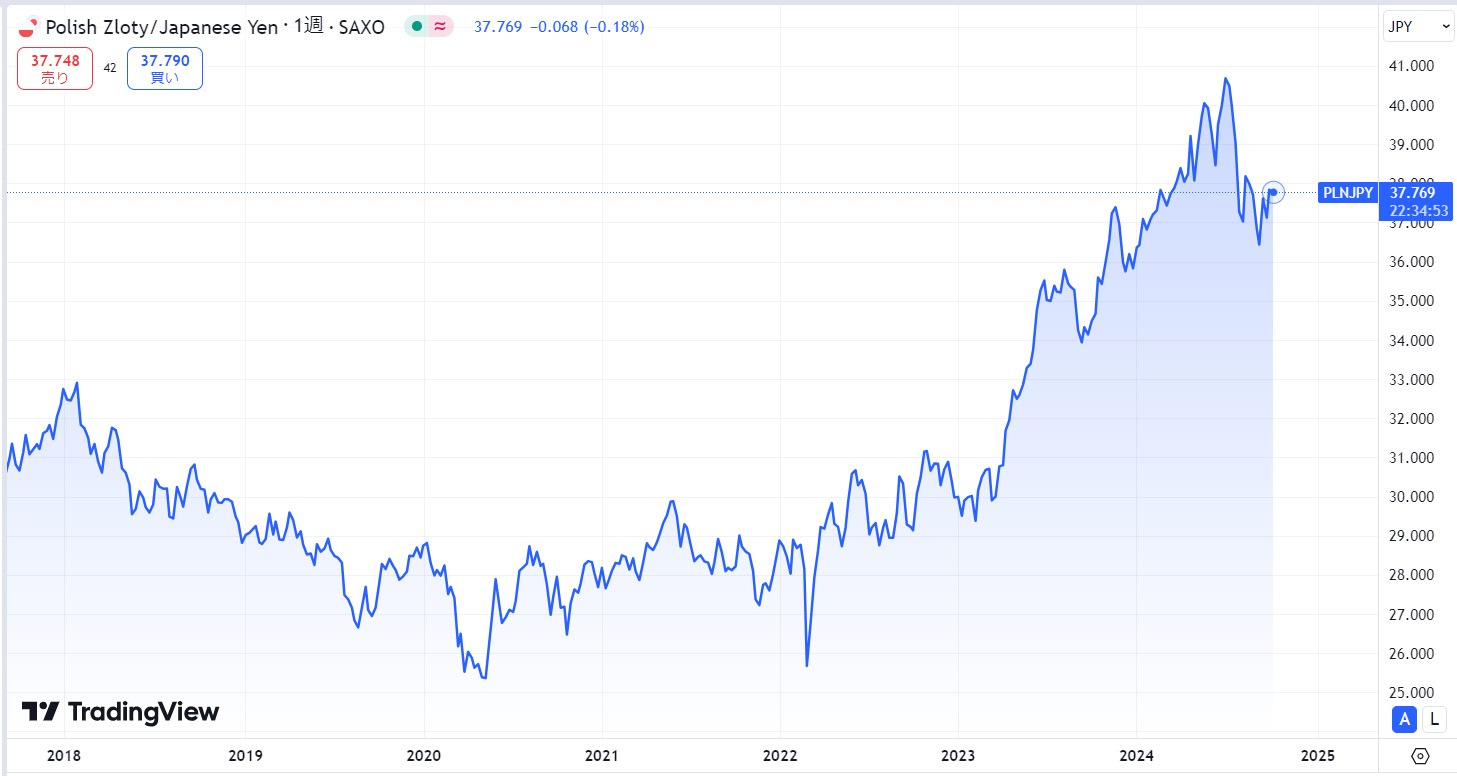Click the 31.000 price axis label
The width and height of the screenshot is (1457, 776).
click(1414, 458)
